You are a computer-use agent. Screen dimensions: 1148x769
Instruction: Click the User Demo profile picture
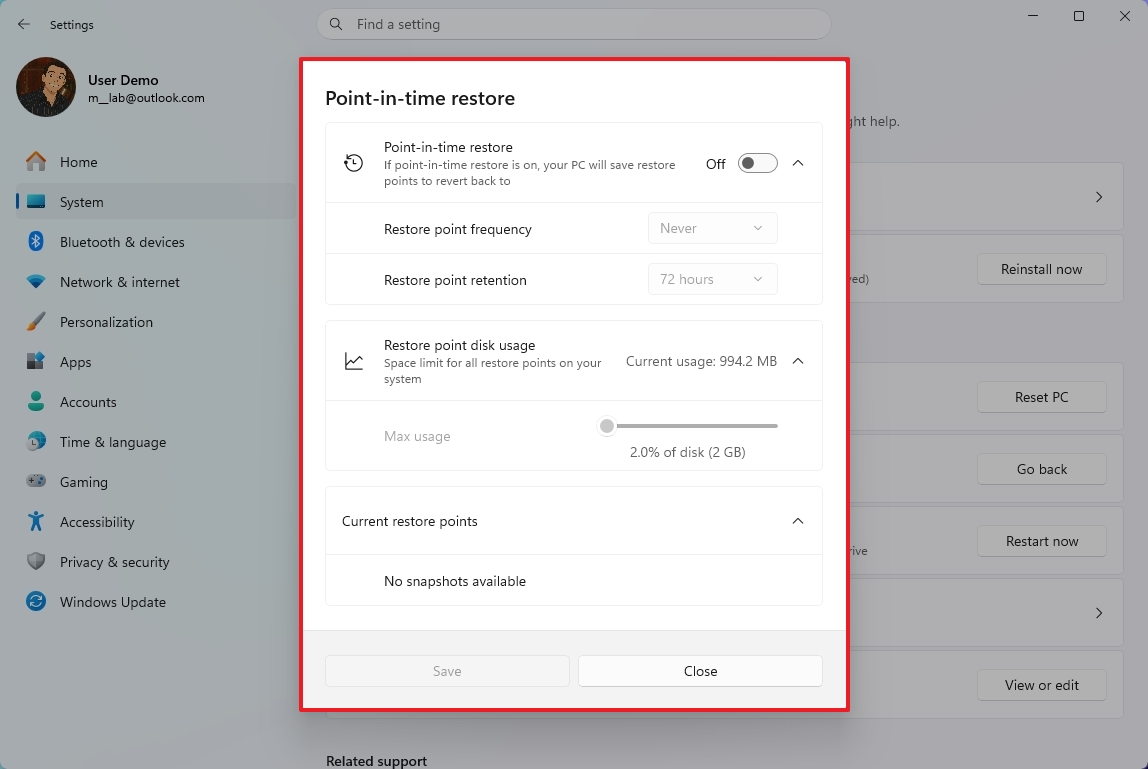click(45, 87)
